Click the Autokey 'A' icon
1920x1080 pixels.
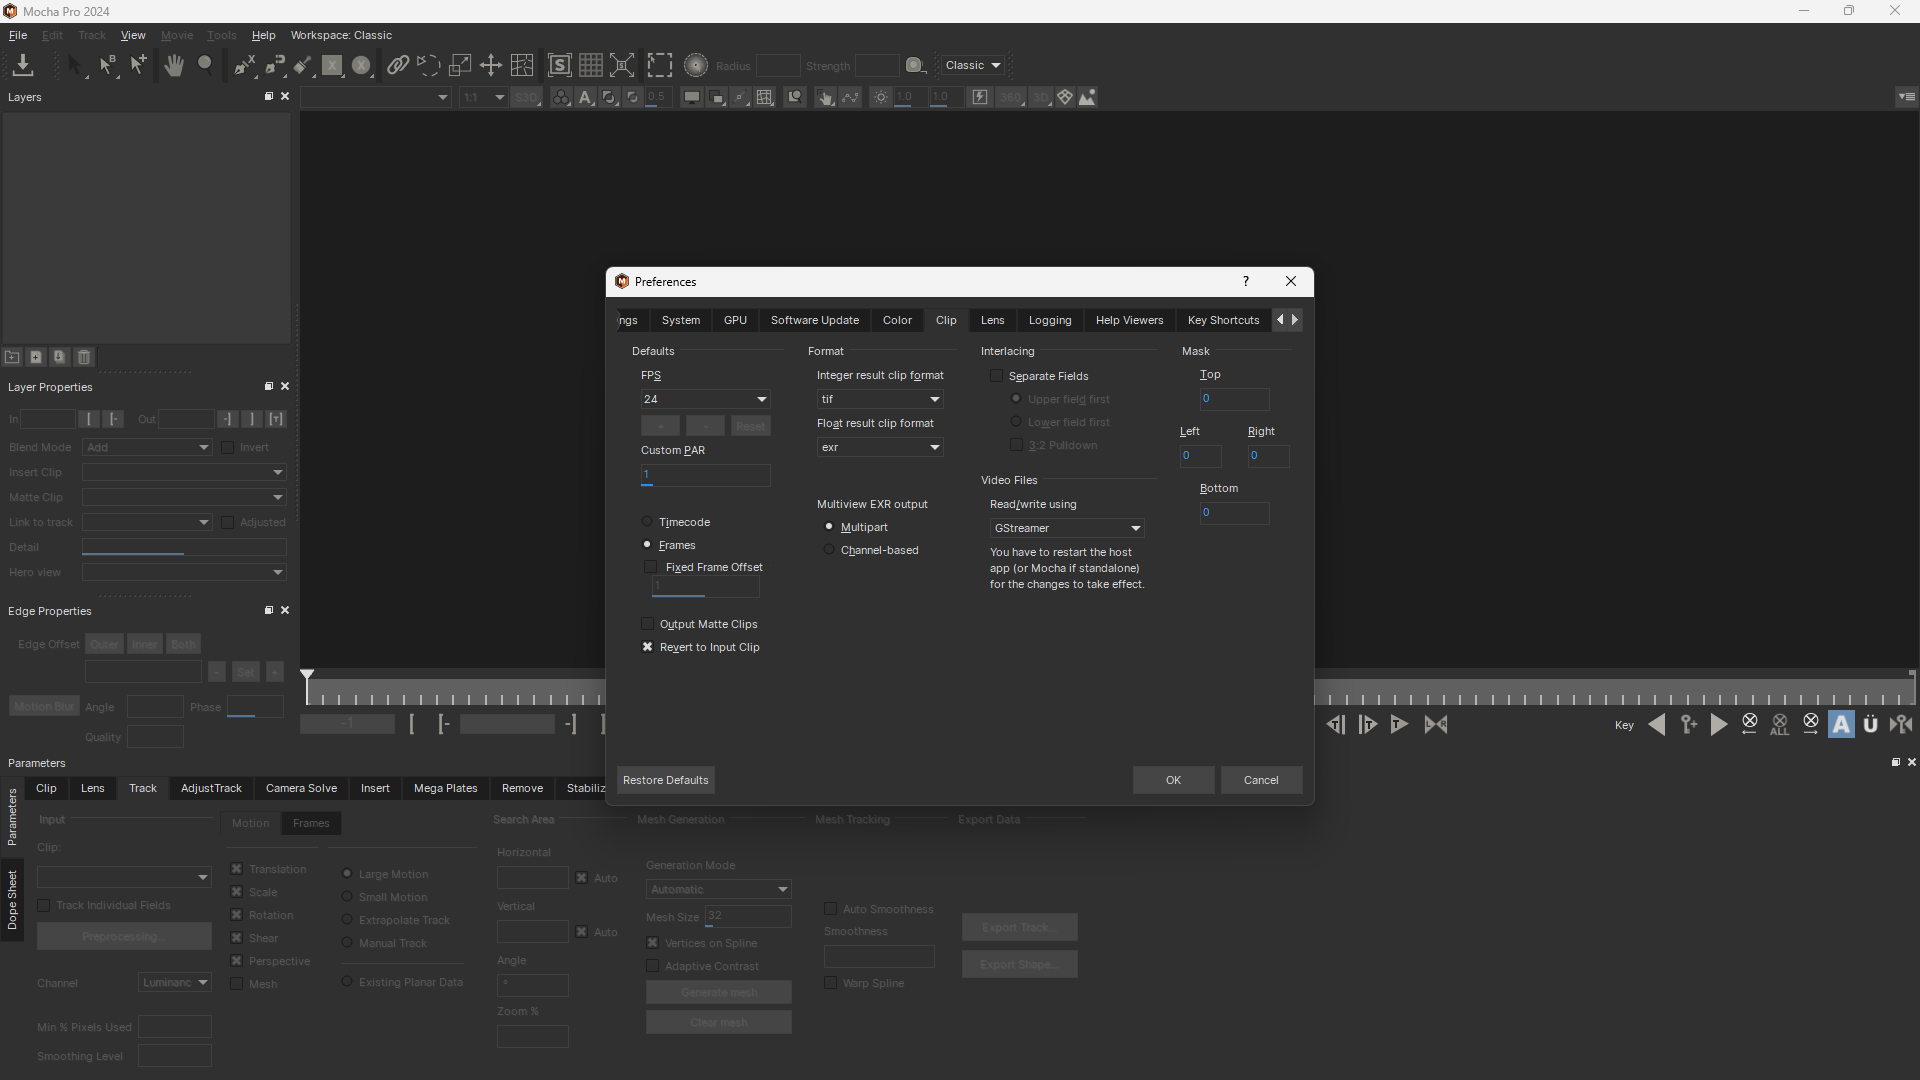1841,725
